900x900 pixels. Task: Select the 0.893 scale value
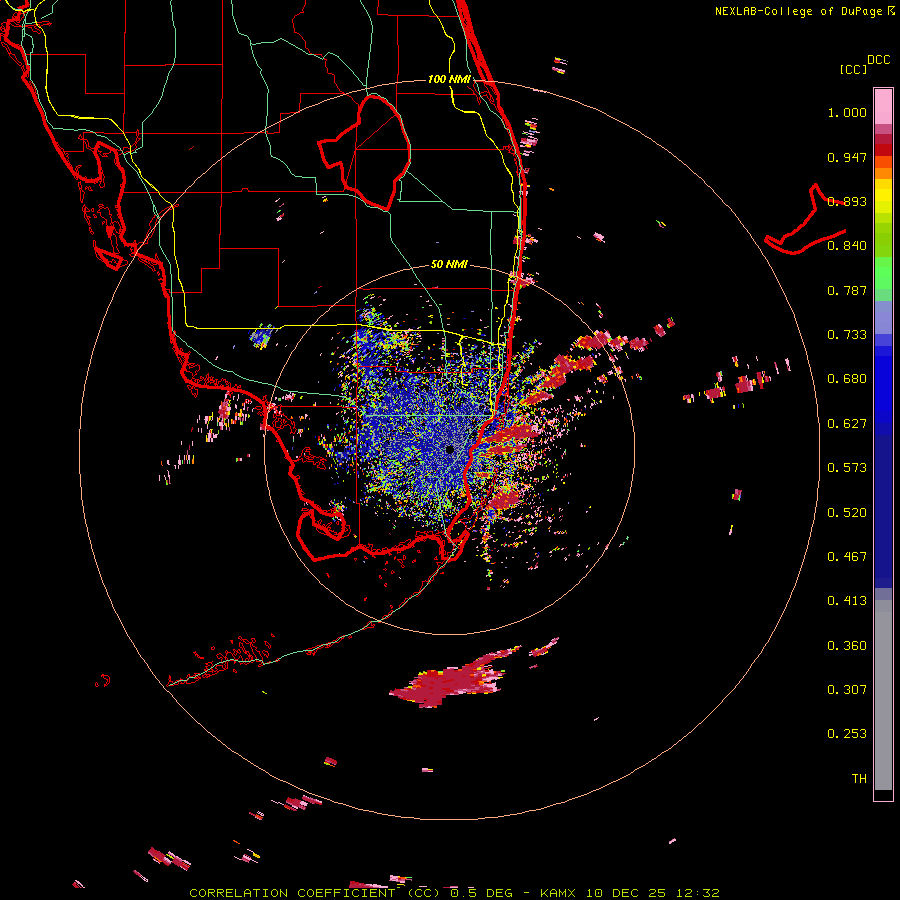[847, 201]
